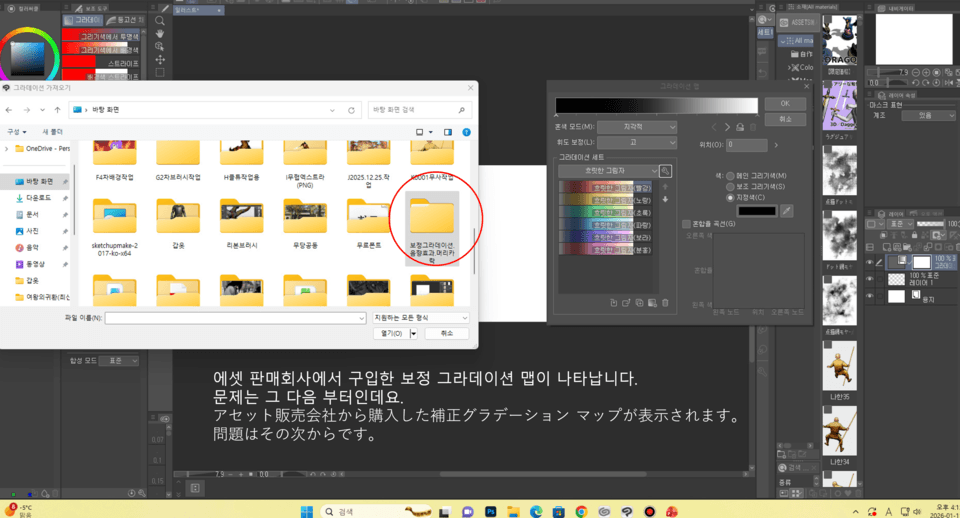Click the black specified color swatch
The width and height of the screenshot is (960, 518).
tap(757, 211)
